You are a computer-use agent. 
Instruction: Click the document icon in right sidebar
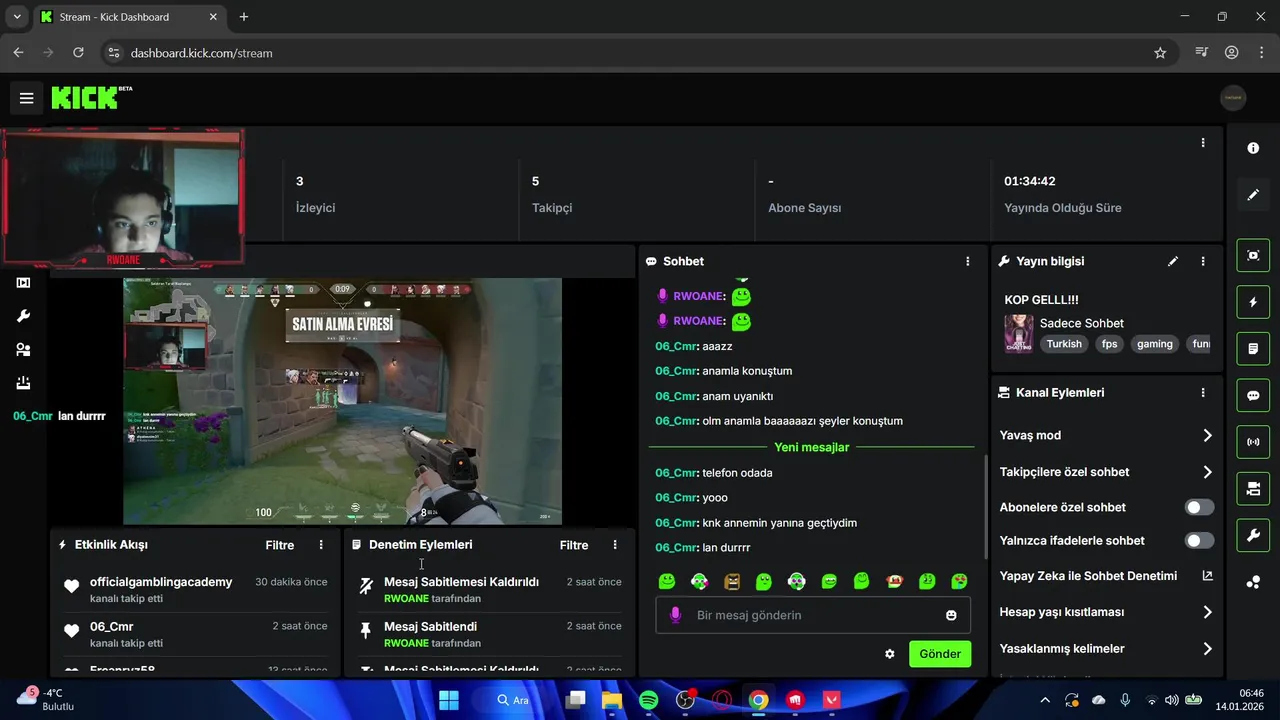[x=1253, y=349]
